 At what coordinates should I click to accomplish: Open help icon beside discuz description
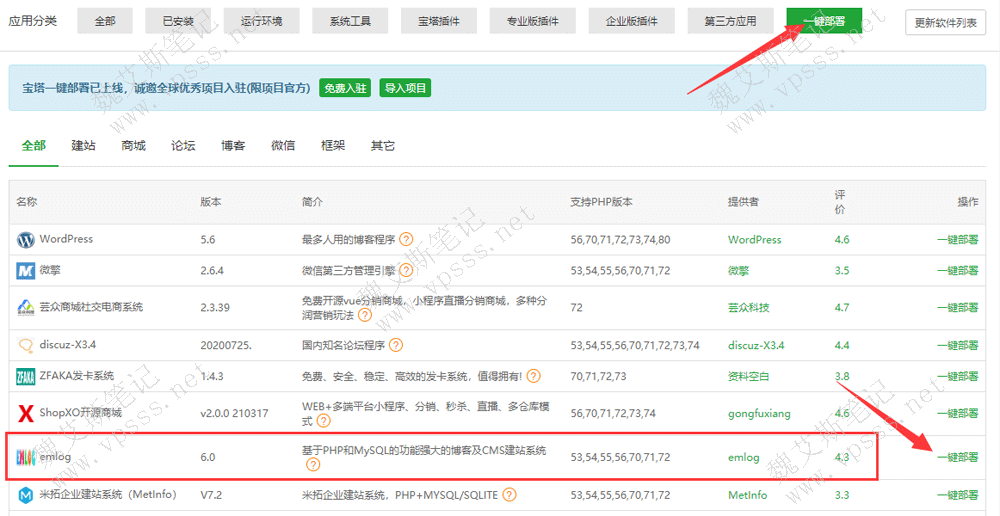(x=396, y=345)
